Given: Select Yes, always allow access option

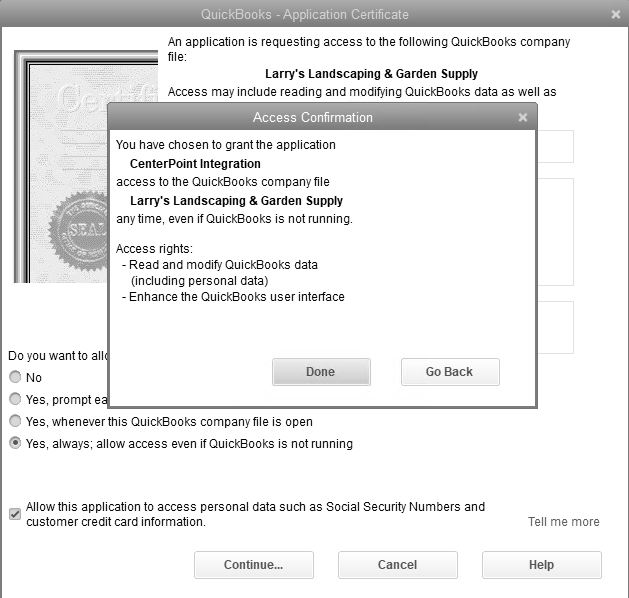Looking at the screenshot, I should [15, 443].
